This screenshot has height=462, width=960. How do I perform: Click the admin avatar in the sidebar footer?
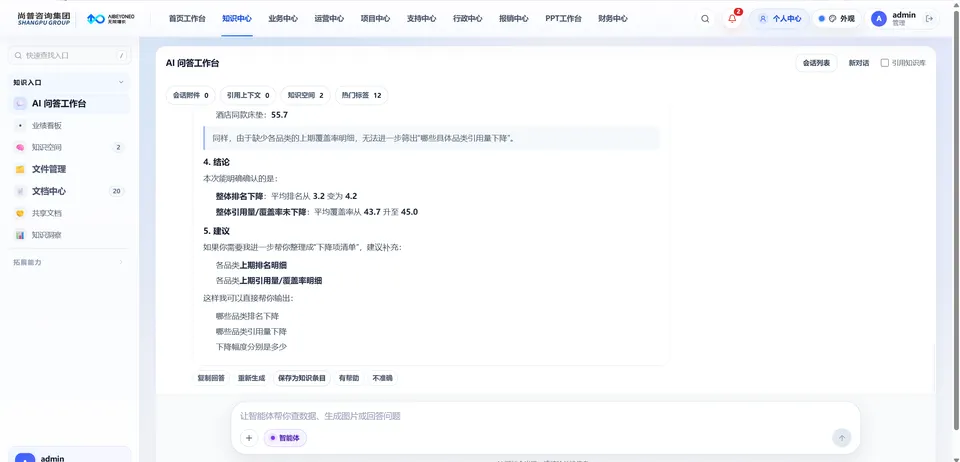(x=25, y=458)
